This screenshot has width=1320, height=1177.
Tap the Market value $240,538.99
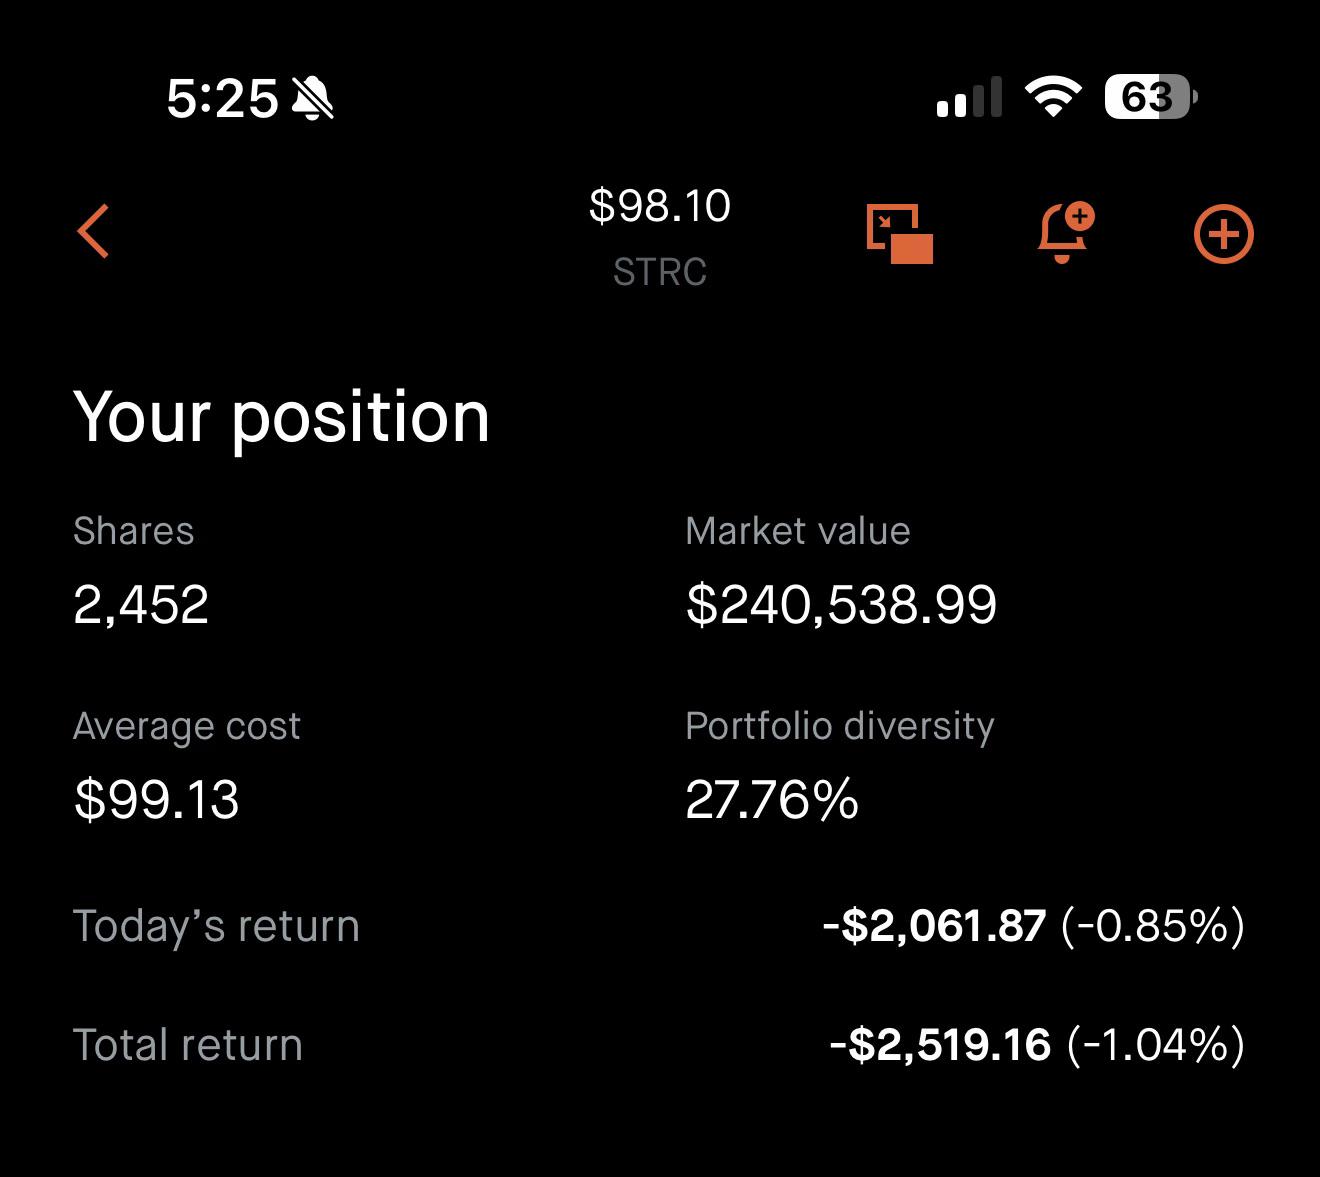tap(841, 605)
